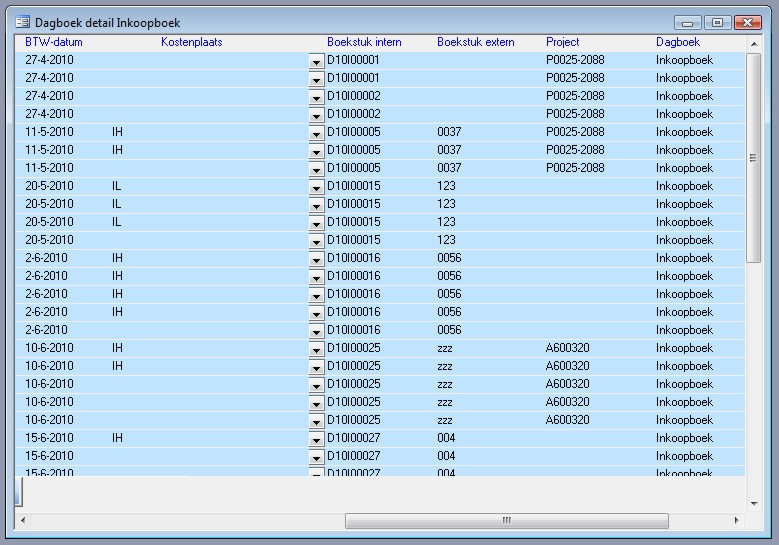
Task: Click the vertical scrollbar down arrow
Action: [x=754, y=504]
